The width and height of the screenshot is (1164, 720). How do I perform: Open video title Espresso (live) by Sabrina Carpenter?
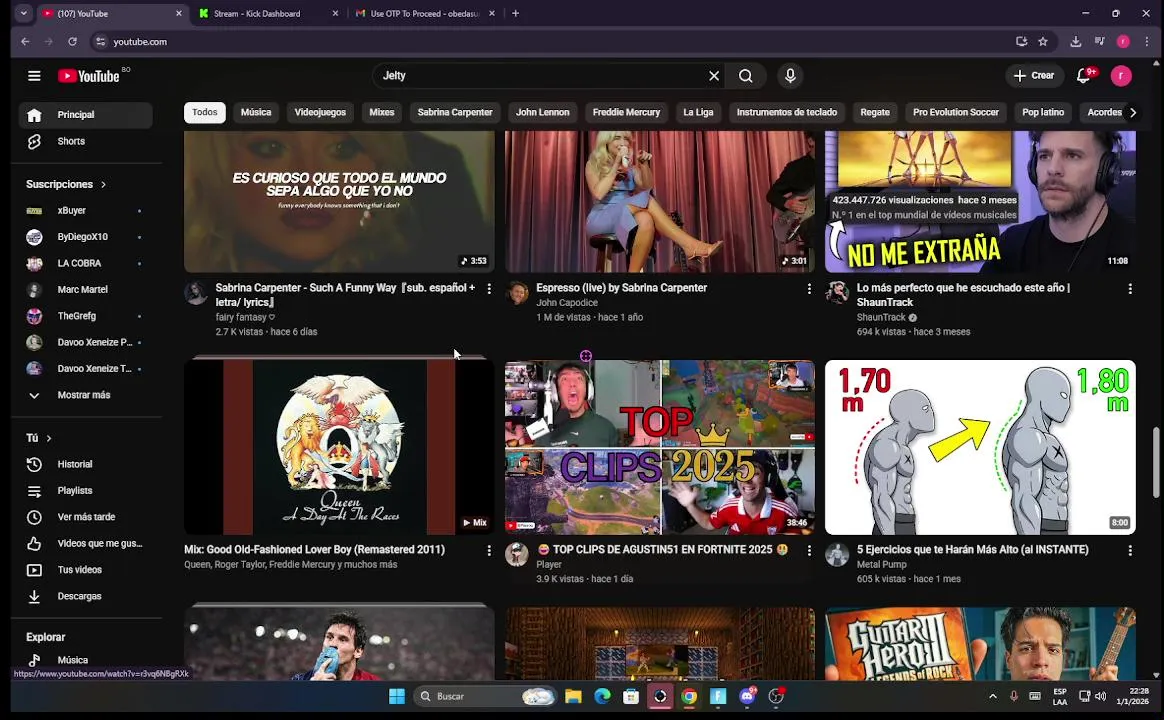coord(621,288)
